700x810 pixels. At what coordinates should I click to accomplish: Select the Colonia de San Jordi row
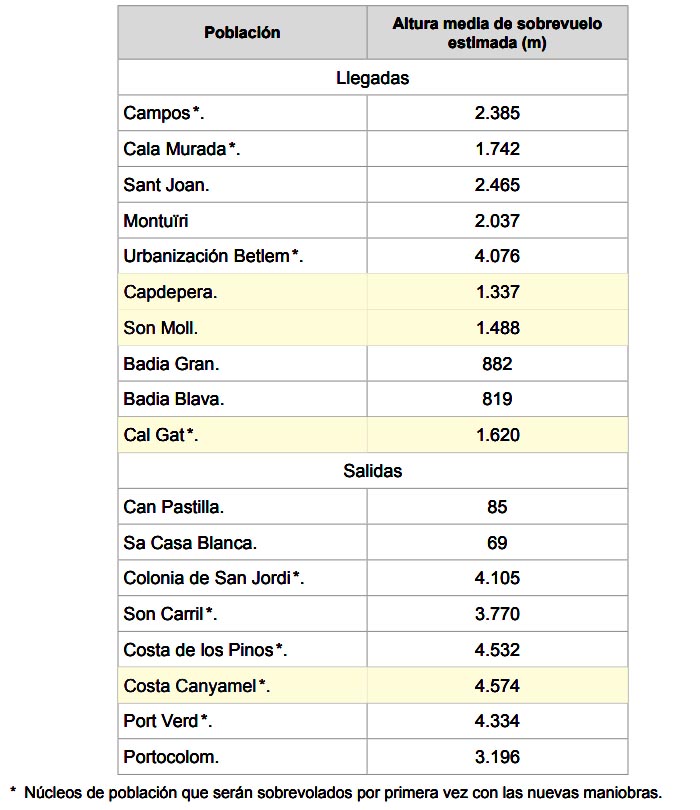(372, 578)
